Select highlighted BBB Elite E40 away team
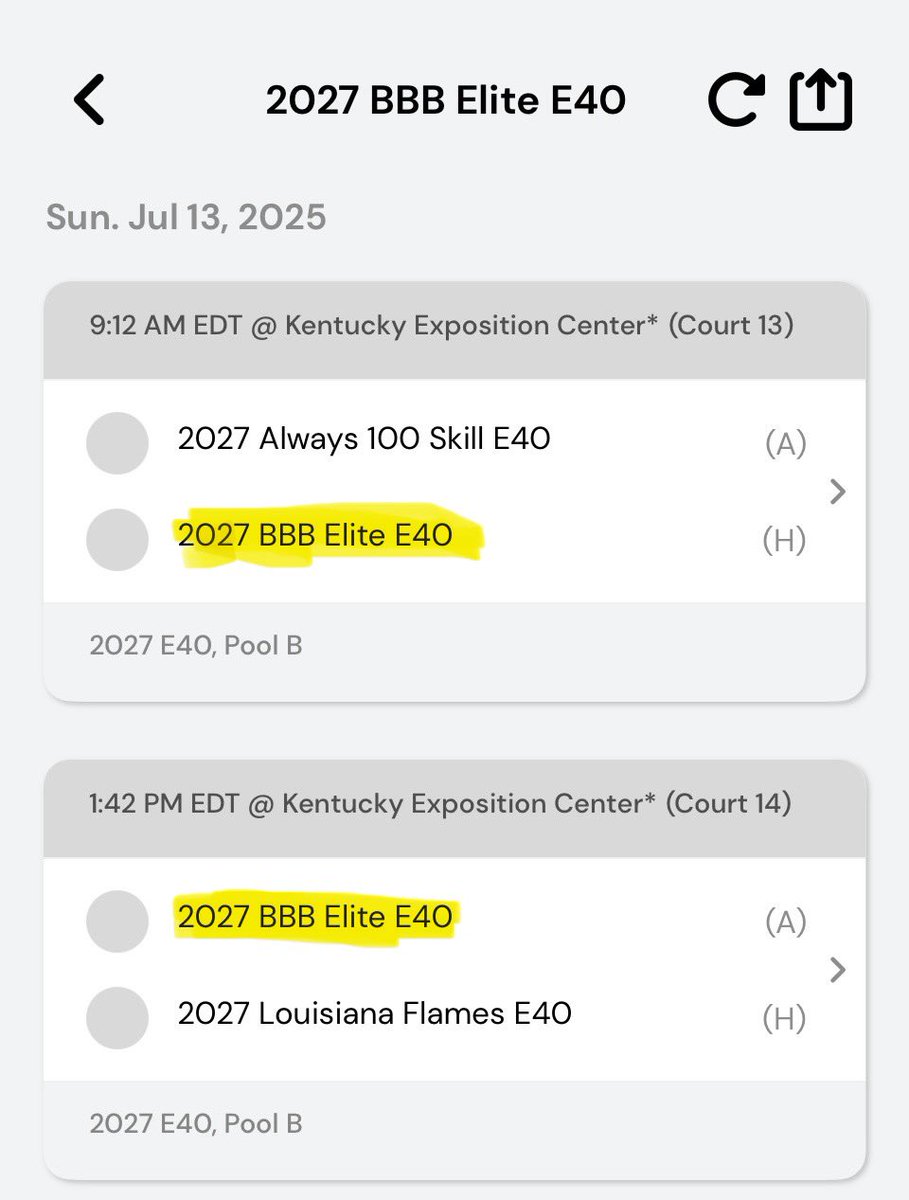This screenshot has width=909, height=1200. click(x=315, y=917)
